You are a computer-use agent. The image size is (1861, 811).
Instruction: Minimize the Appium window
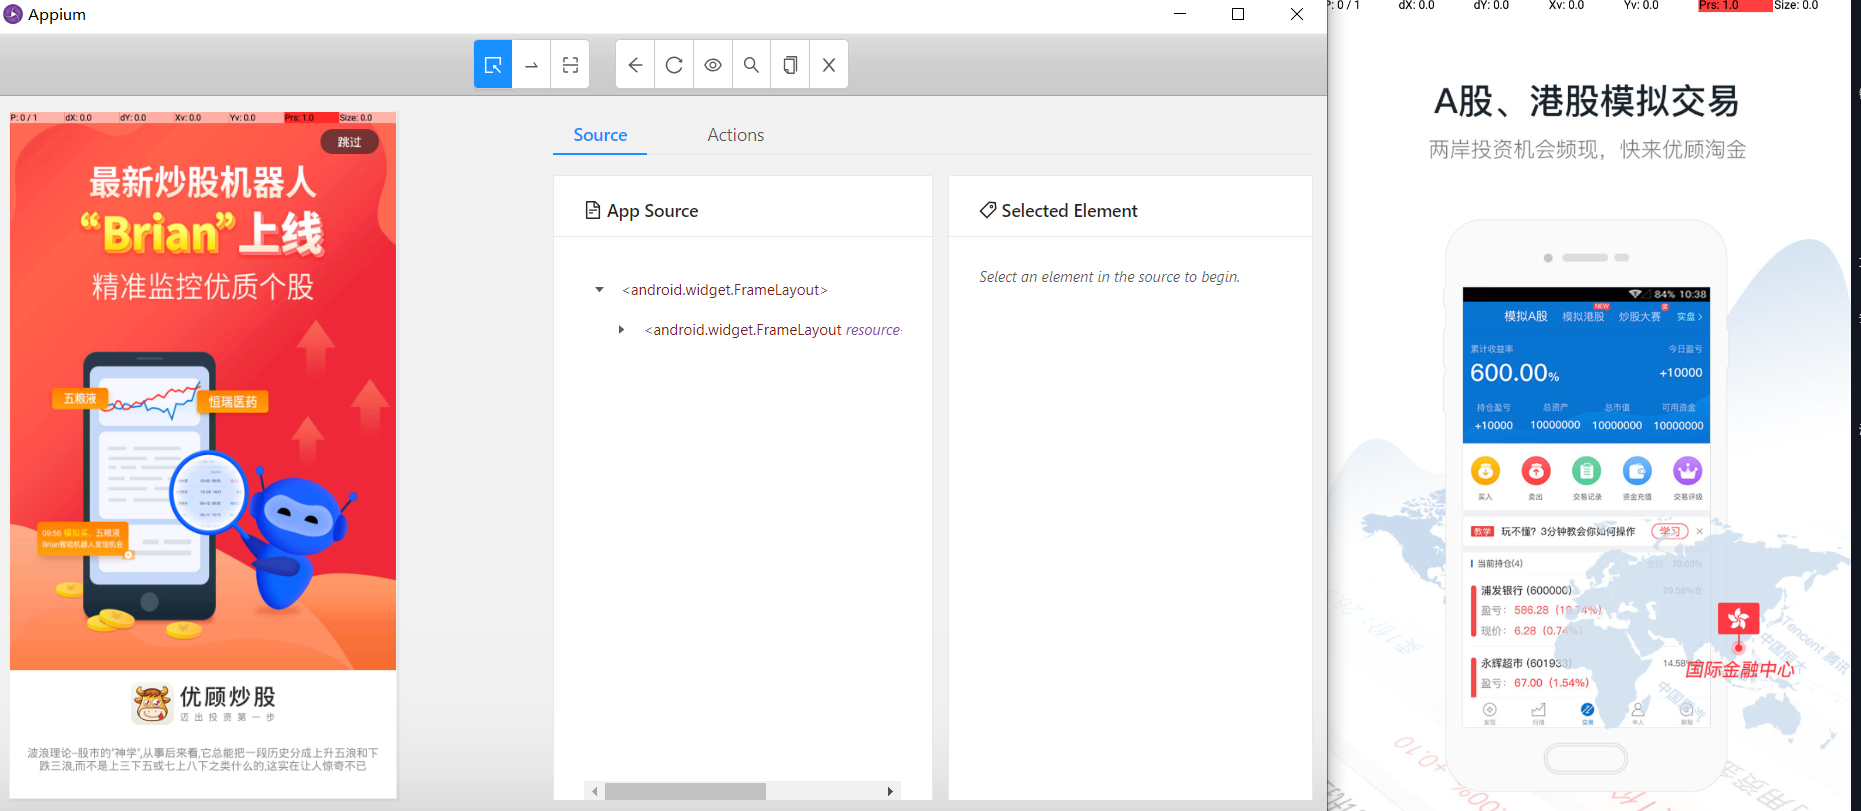click(1180, 14)
